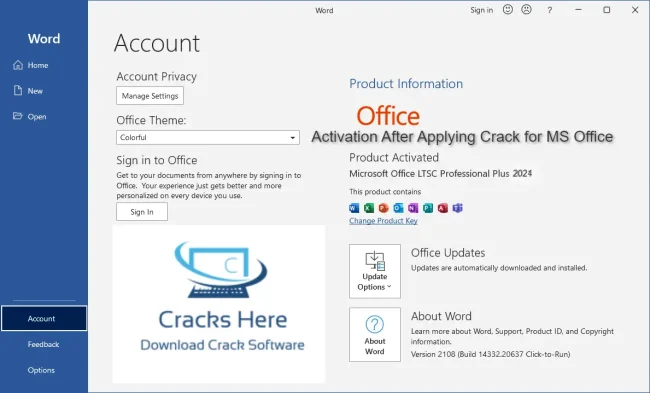Click the 'This product contains' text
Screen dimensions: 650x393
point(385,192)
